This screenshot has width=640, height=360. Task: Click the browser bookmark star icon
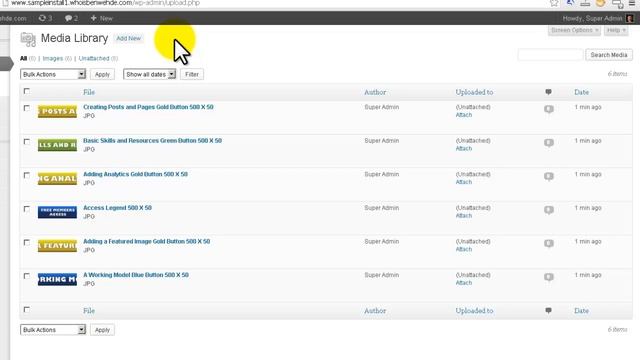[554, 3]
